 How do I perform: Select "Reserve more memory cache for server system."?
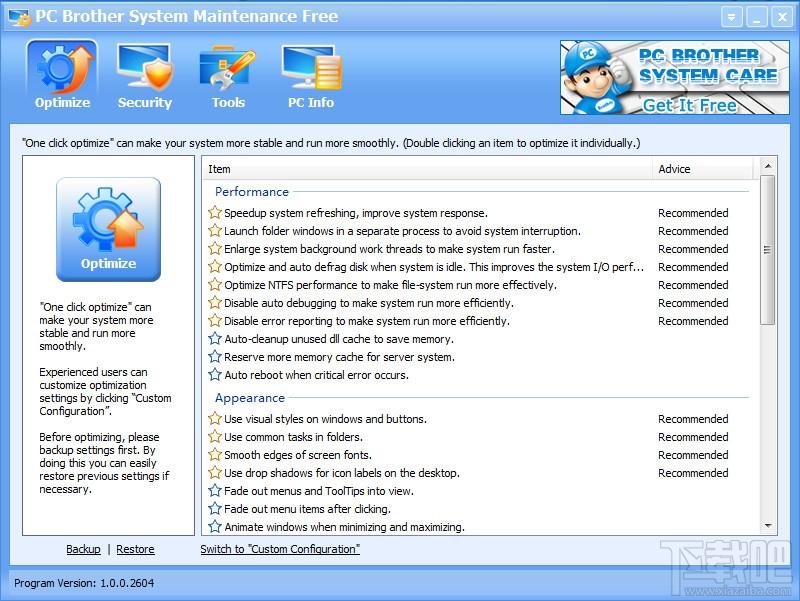(x=339, y=357)
